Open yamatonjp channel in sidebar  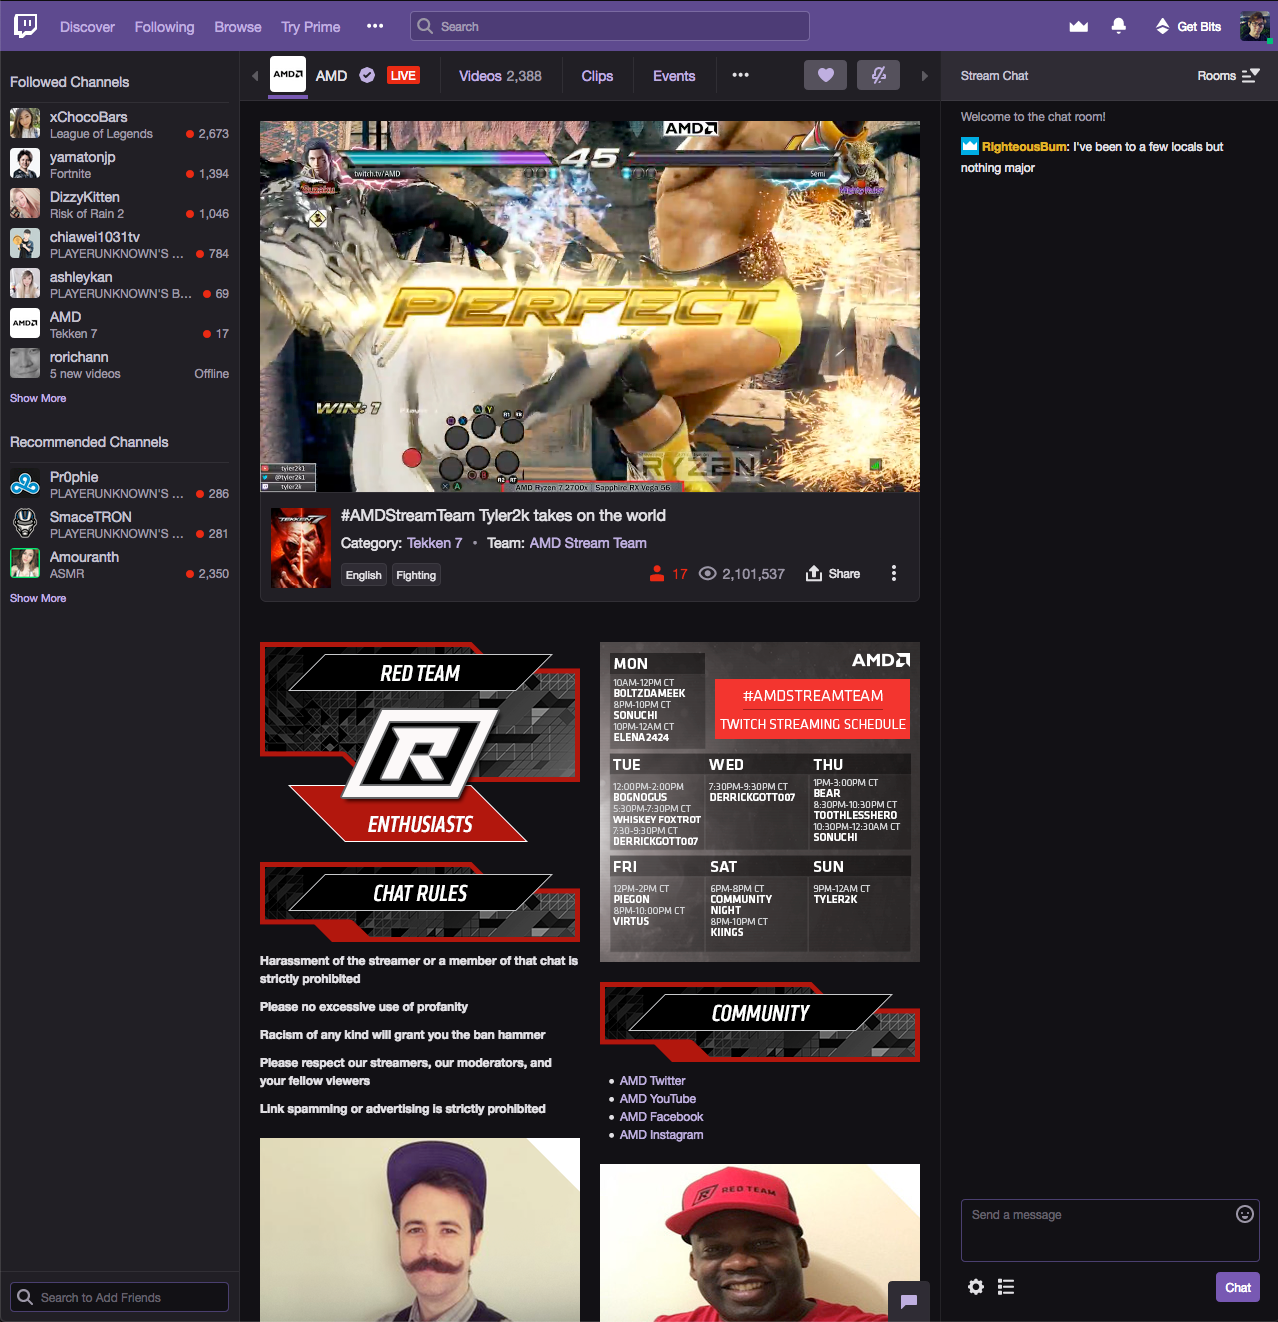[x=119, y=164]
